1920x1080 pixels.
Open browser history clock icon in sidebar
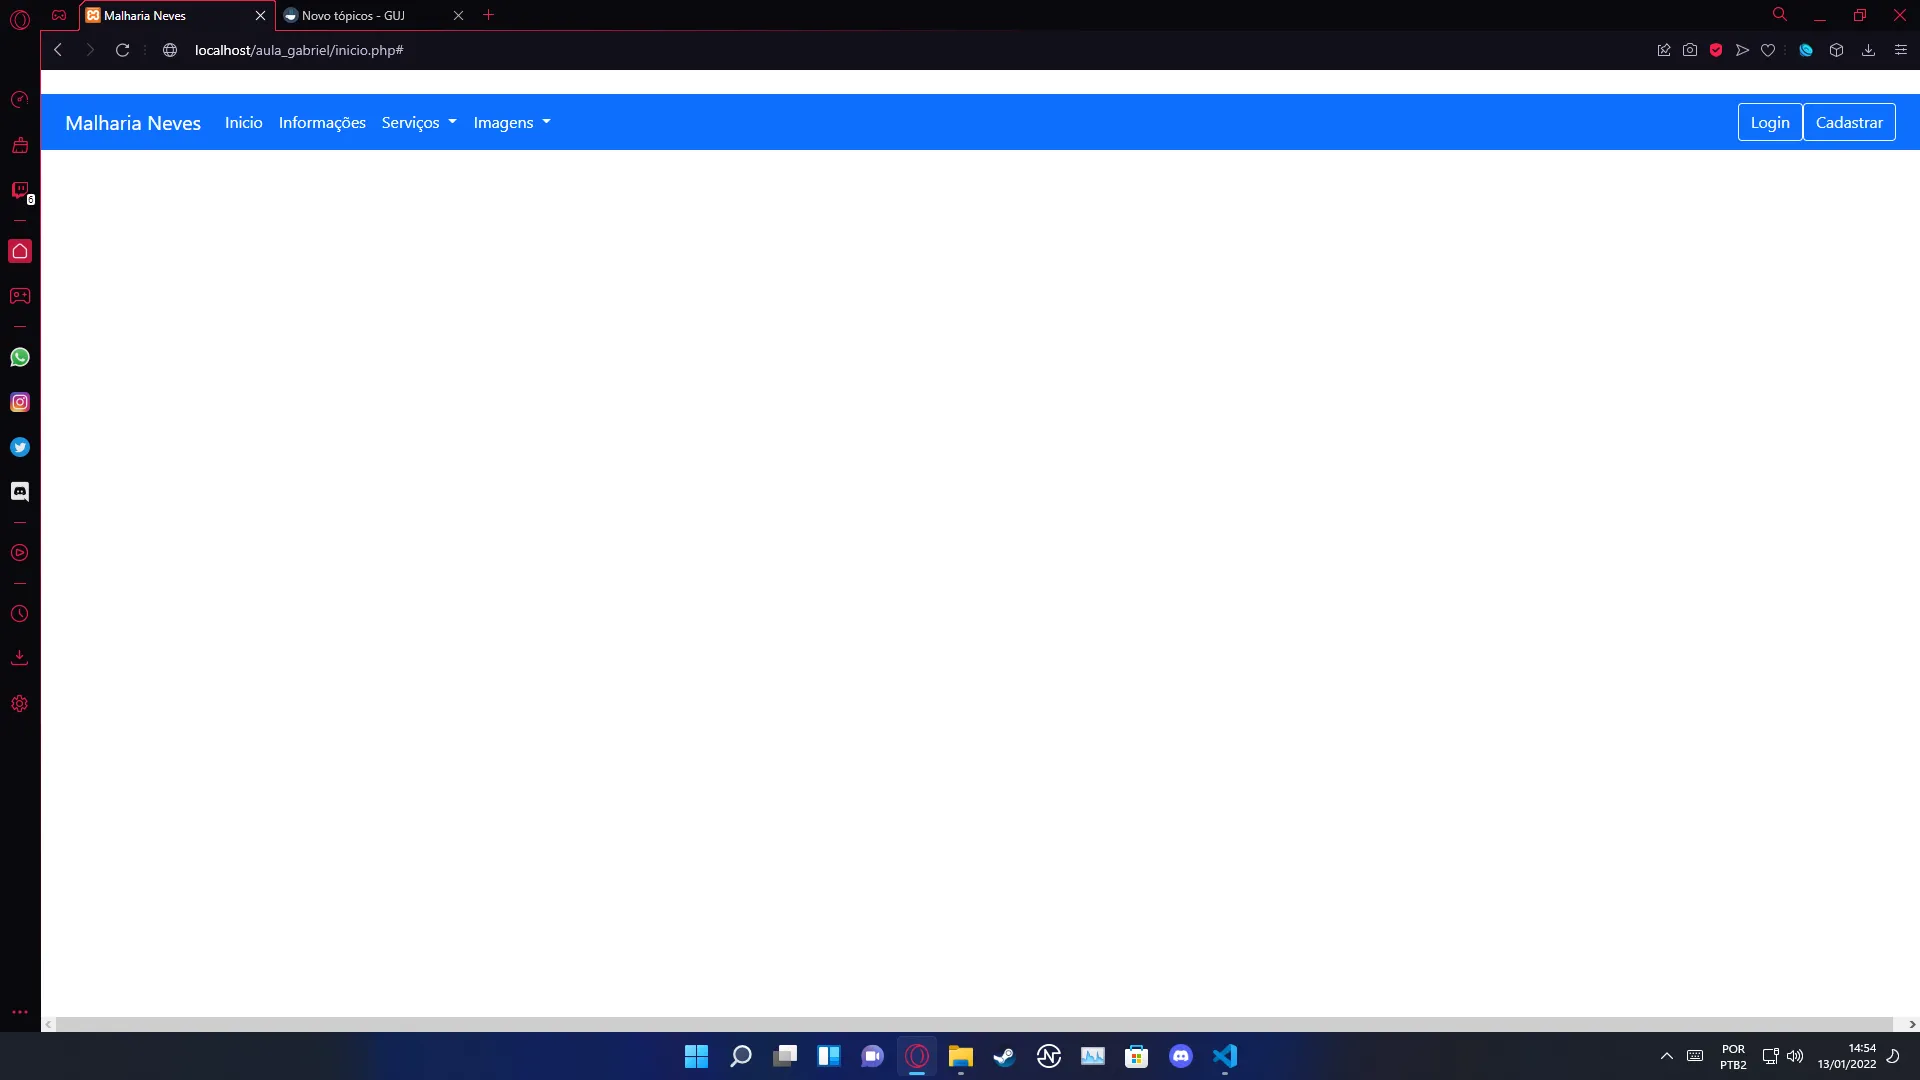coord(20,614)
